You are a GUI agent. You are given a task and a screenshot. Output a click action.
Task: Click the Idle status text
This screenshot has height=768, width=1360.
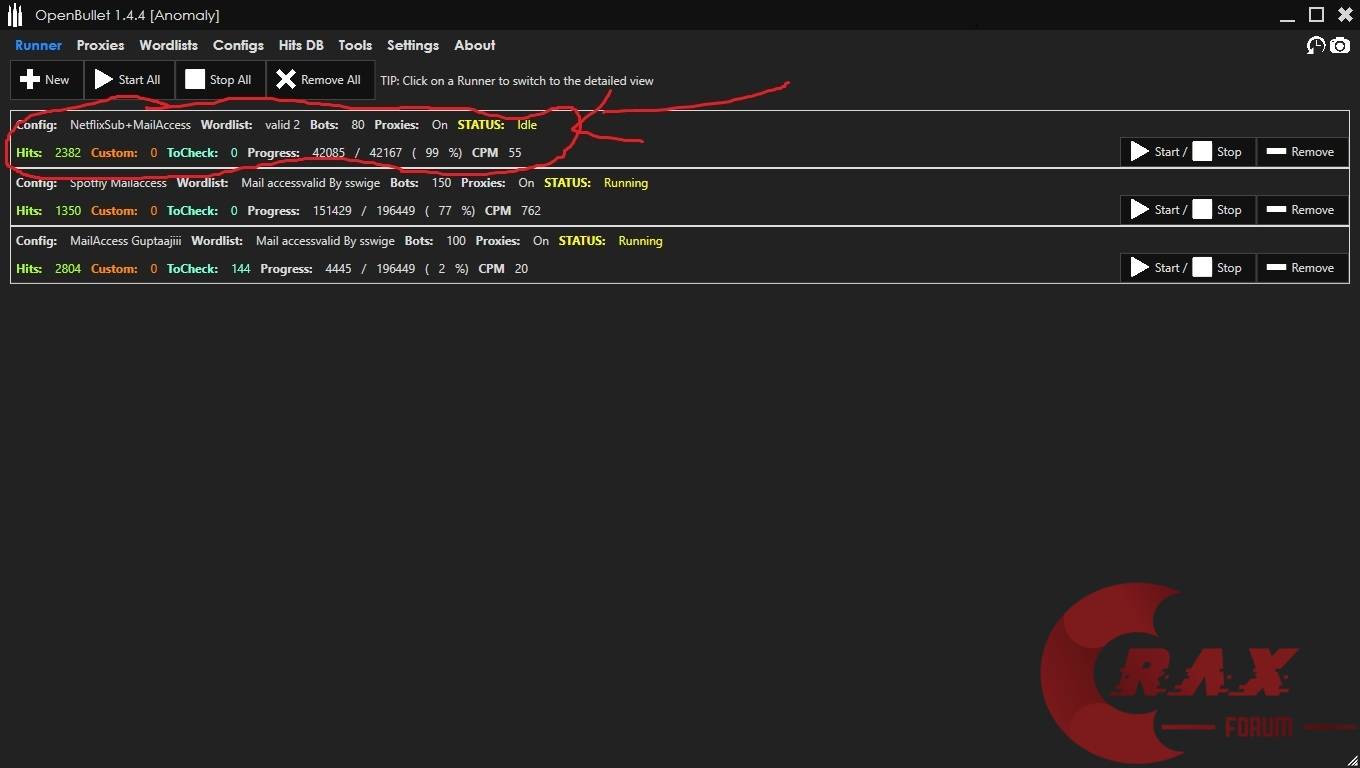coord(527,125)
